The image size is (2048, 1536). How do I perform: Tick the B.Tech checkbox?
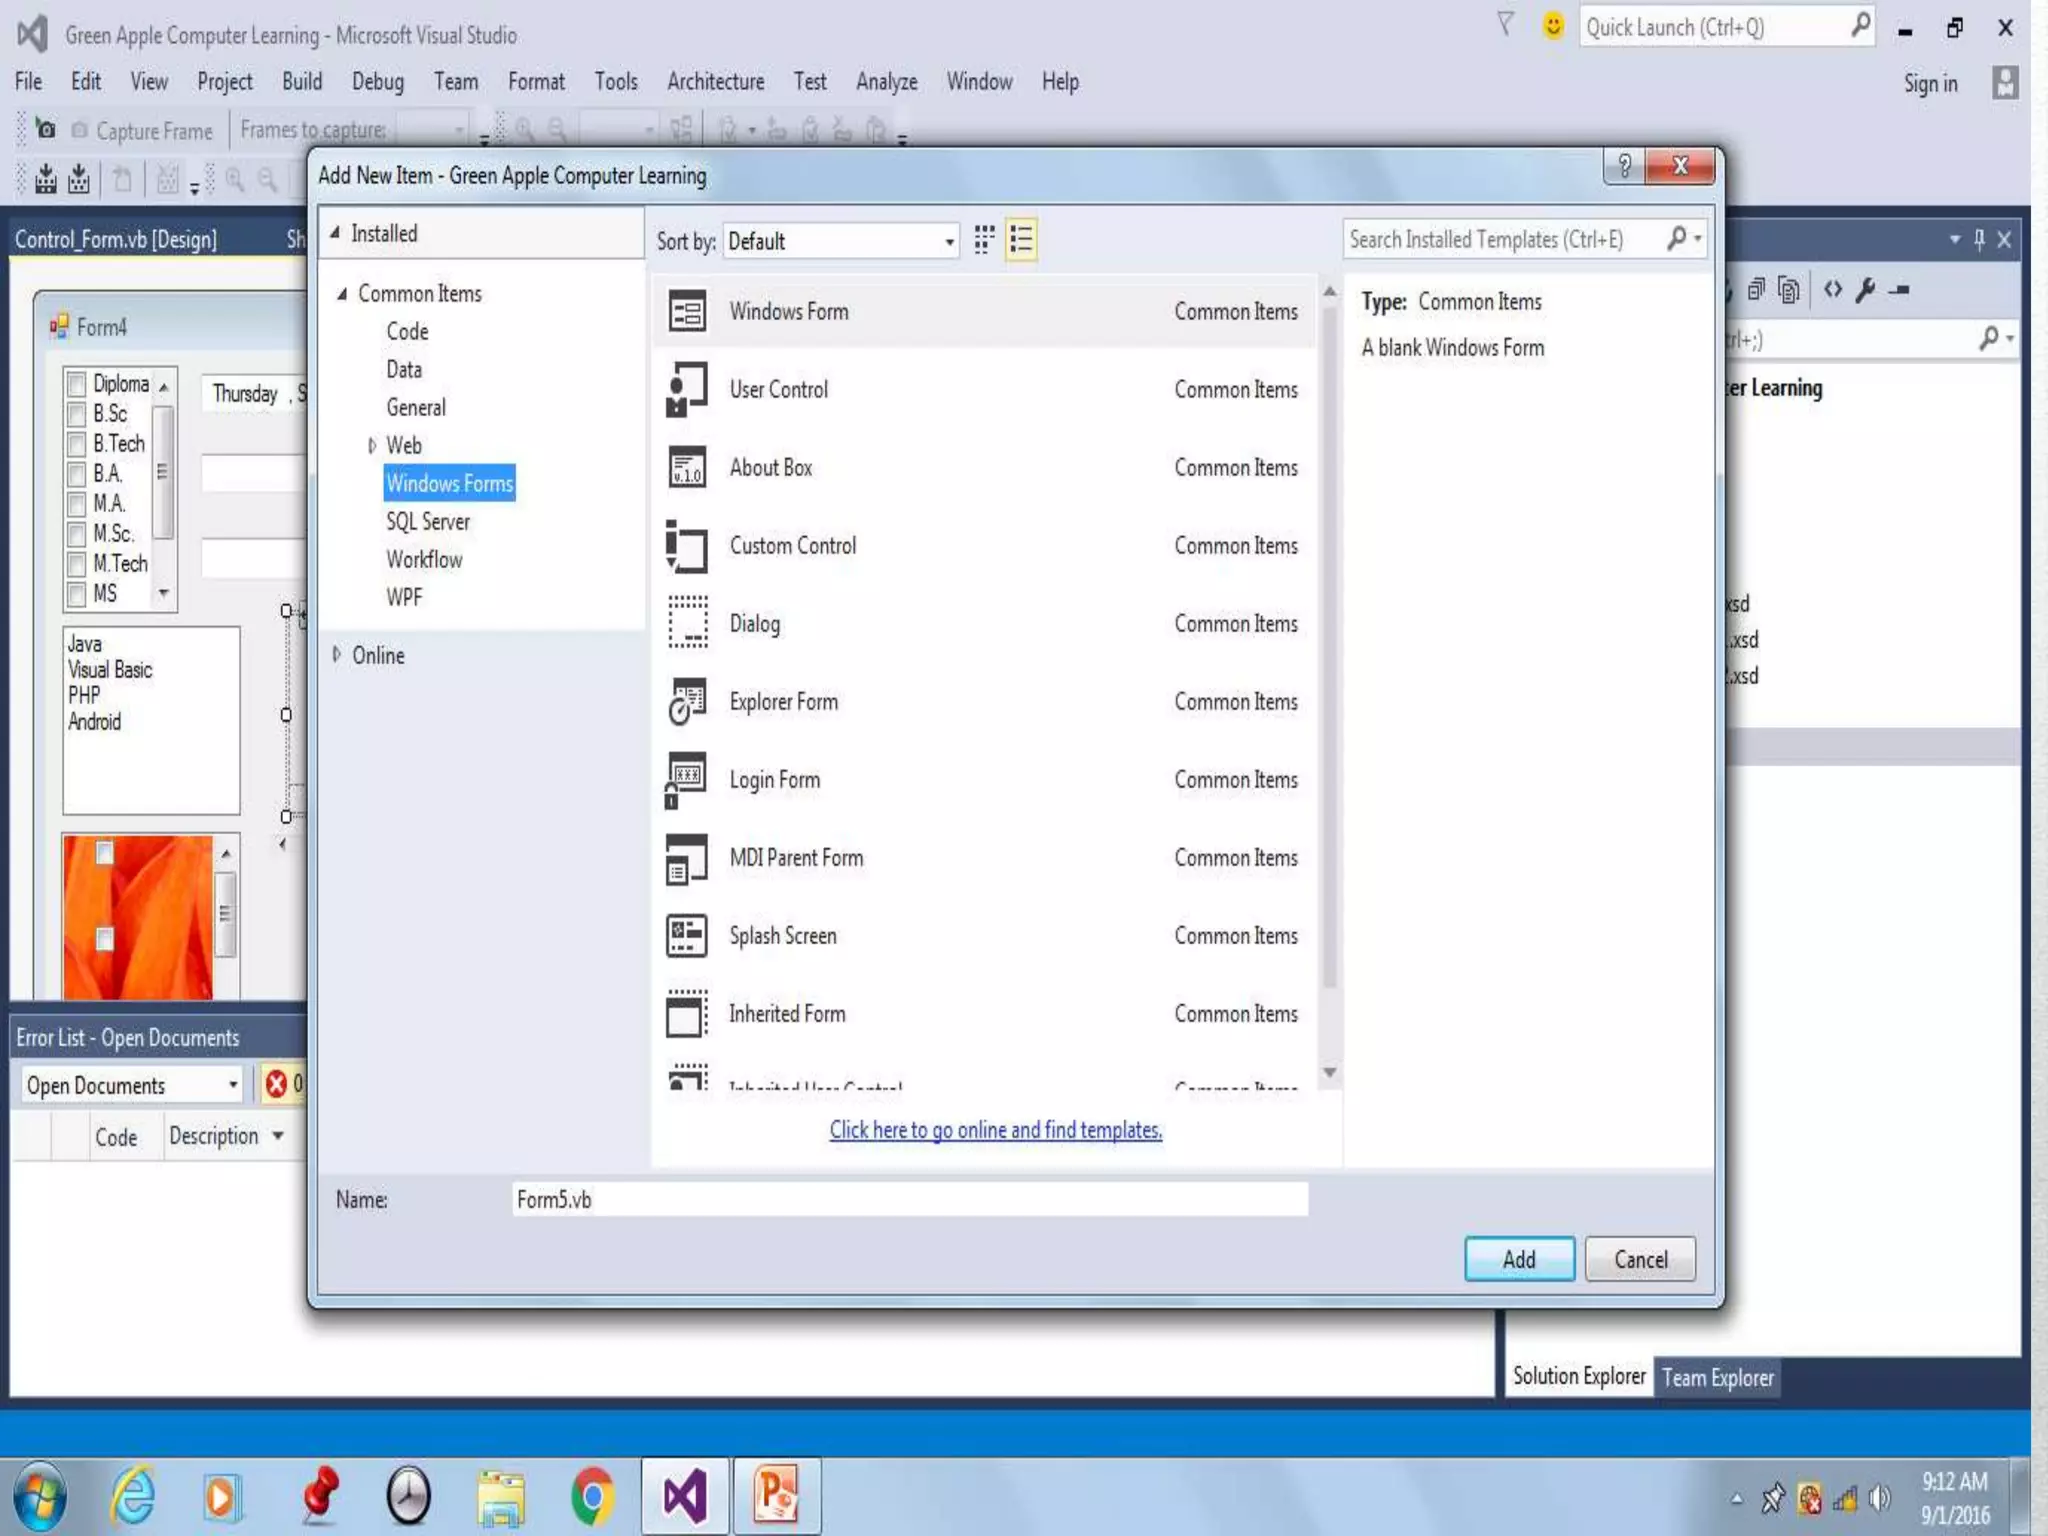point(76,444)
